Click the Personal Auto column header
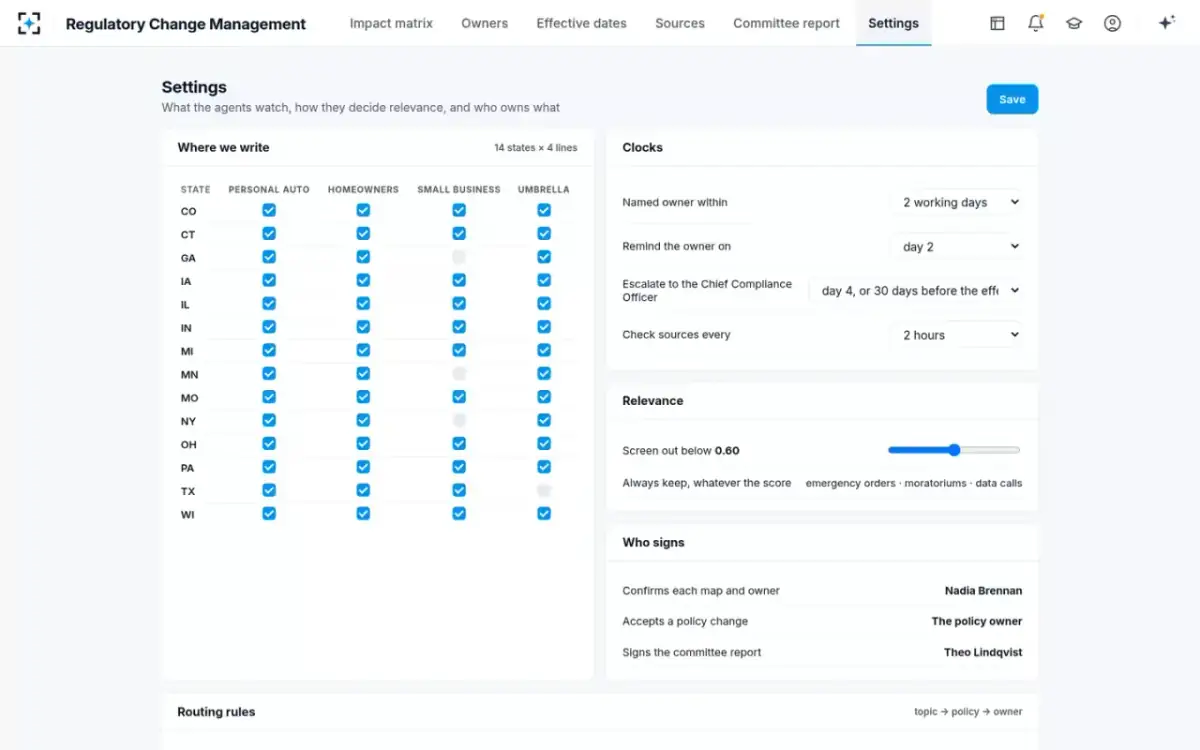 [x=269, y=189]
